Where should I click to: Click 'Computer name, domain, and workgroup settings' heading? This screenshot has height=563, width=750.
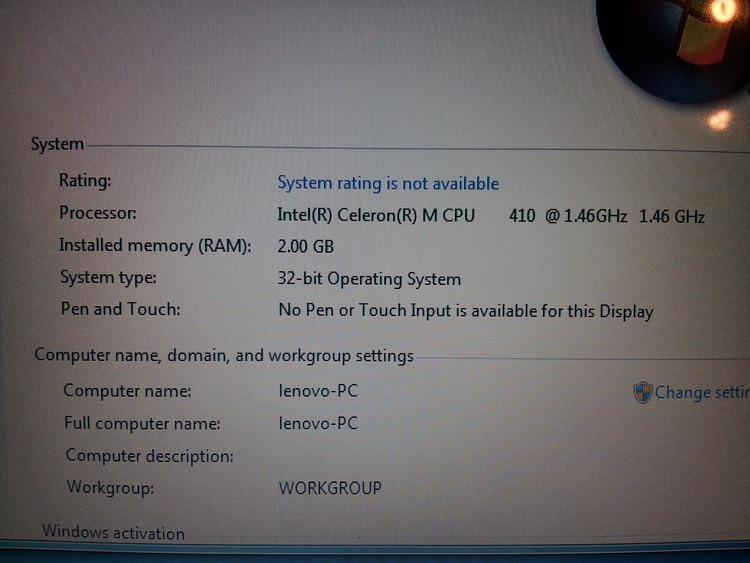pos(224,355)
